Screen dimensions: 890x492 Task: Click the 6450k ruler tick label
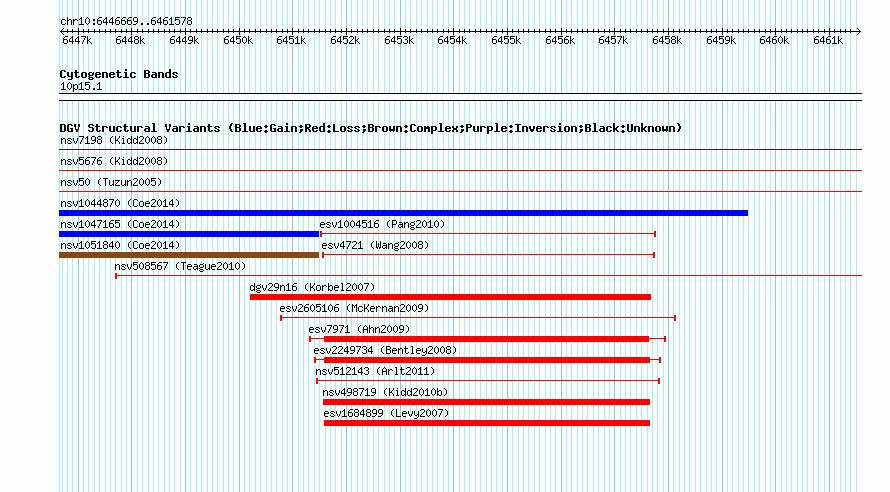(x=238, y=40)
